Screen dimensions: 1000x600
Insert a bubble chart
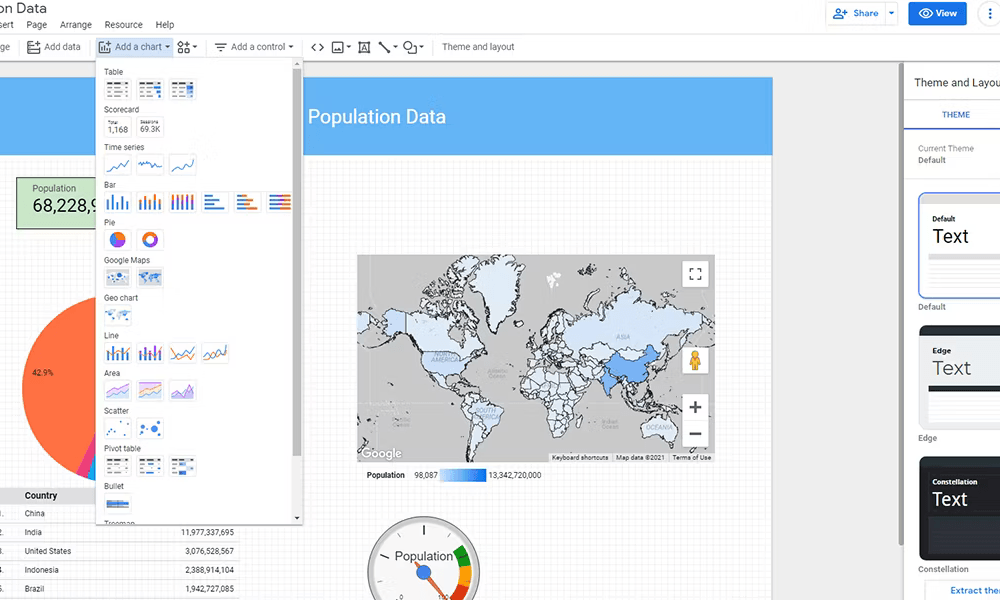(150, 428)
